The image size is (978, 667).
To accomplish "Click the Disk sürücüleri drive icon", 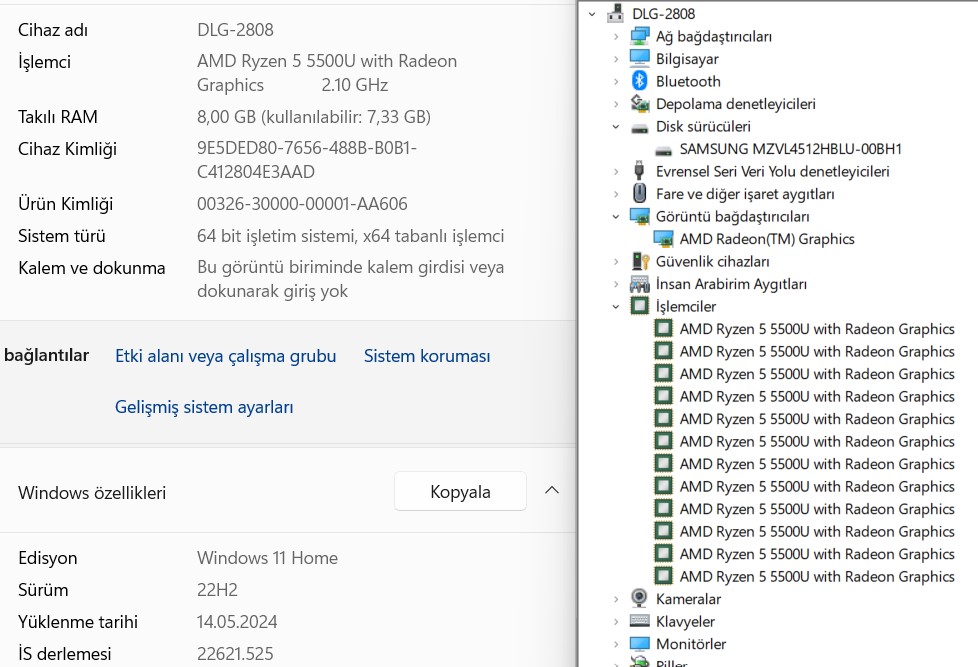I will [x=639, y=127].
